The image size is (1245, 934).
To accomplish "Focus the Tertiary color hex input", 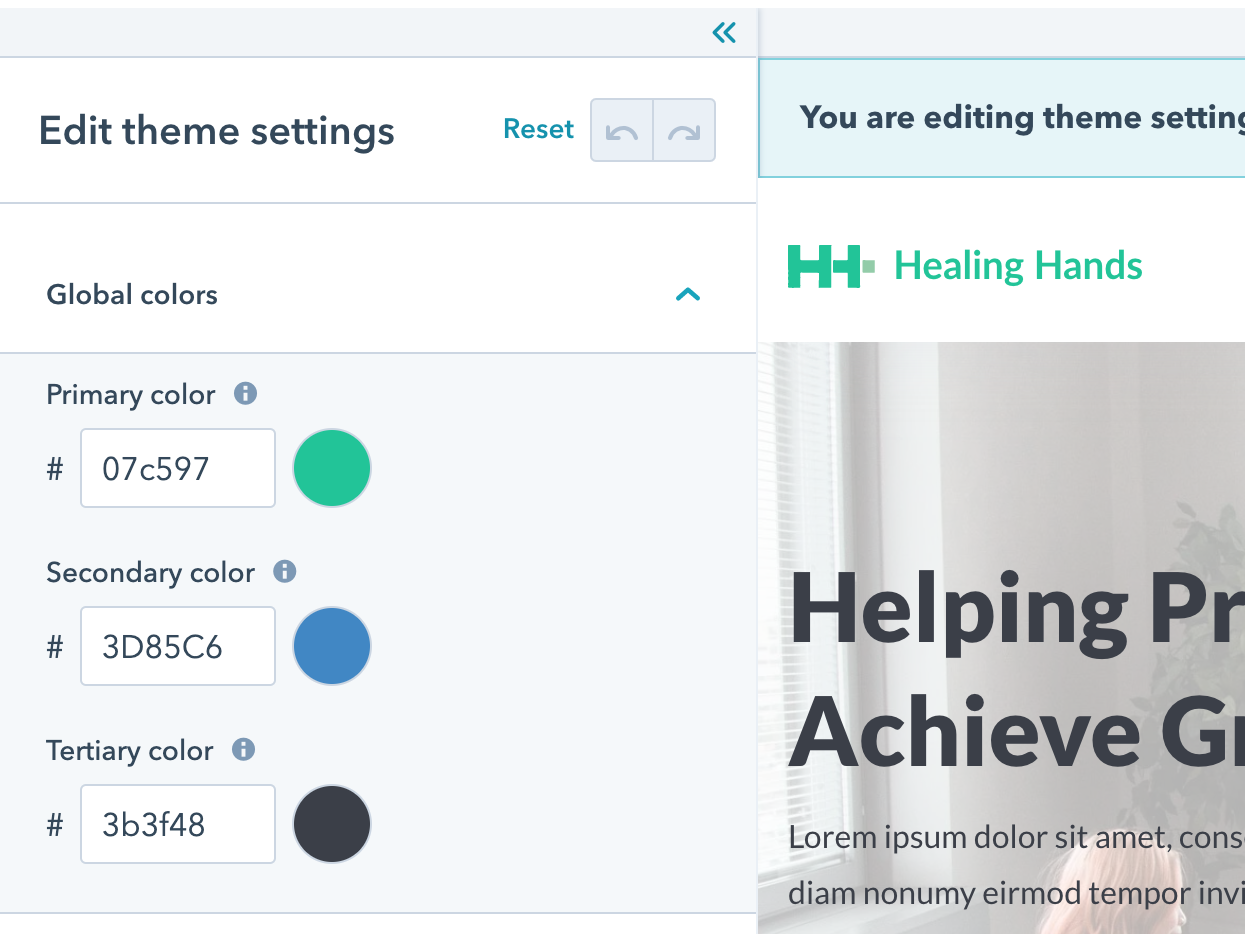I will click(x=178, y=824).
